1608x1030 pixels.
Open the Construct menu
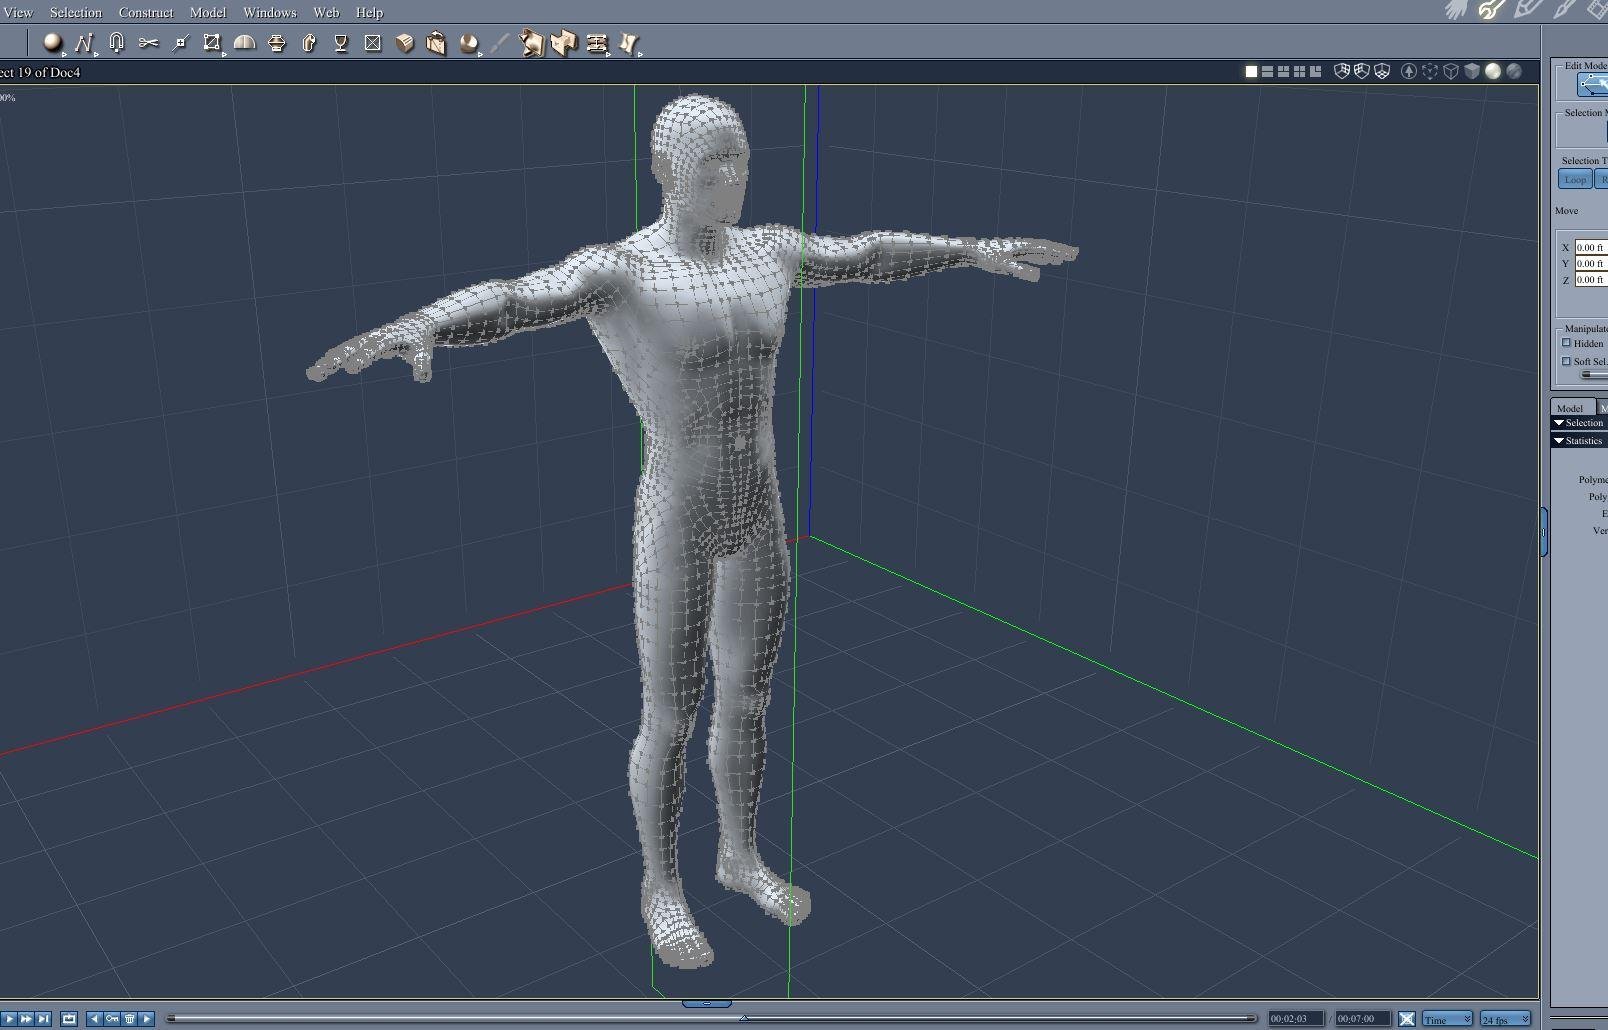coord(146,12)
